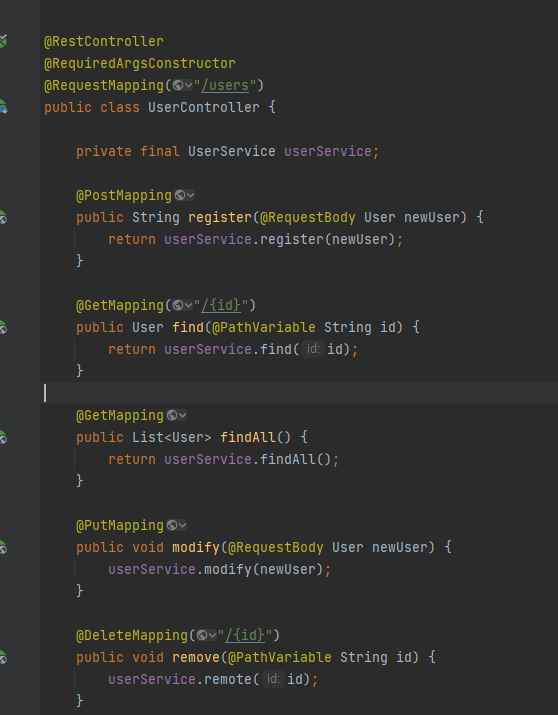The height and width of the screenshot is (715, 558).
Task: Click the @RestController annotation
Action: click(103, 41)
